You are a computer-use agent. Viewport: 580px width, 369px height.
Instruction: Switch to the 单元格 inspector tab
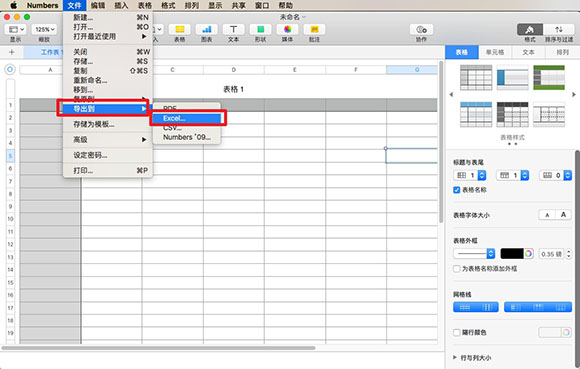495,53
